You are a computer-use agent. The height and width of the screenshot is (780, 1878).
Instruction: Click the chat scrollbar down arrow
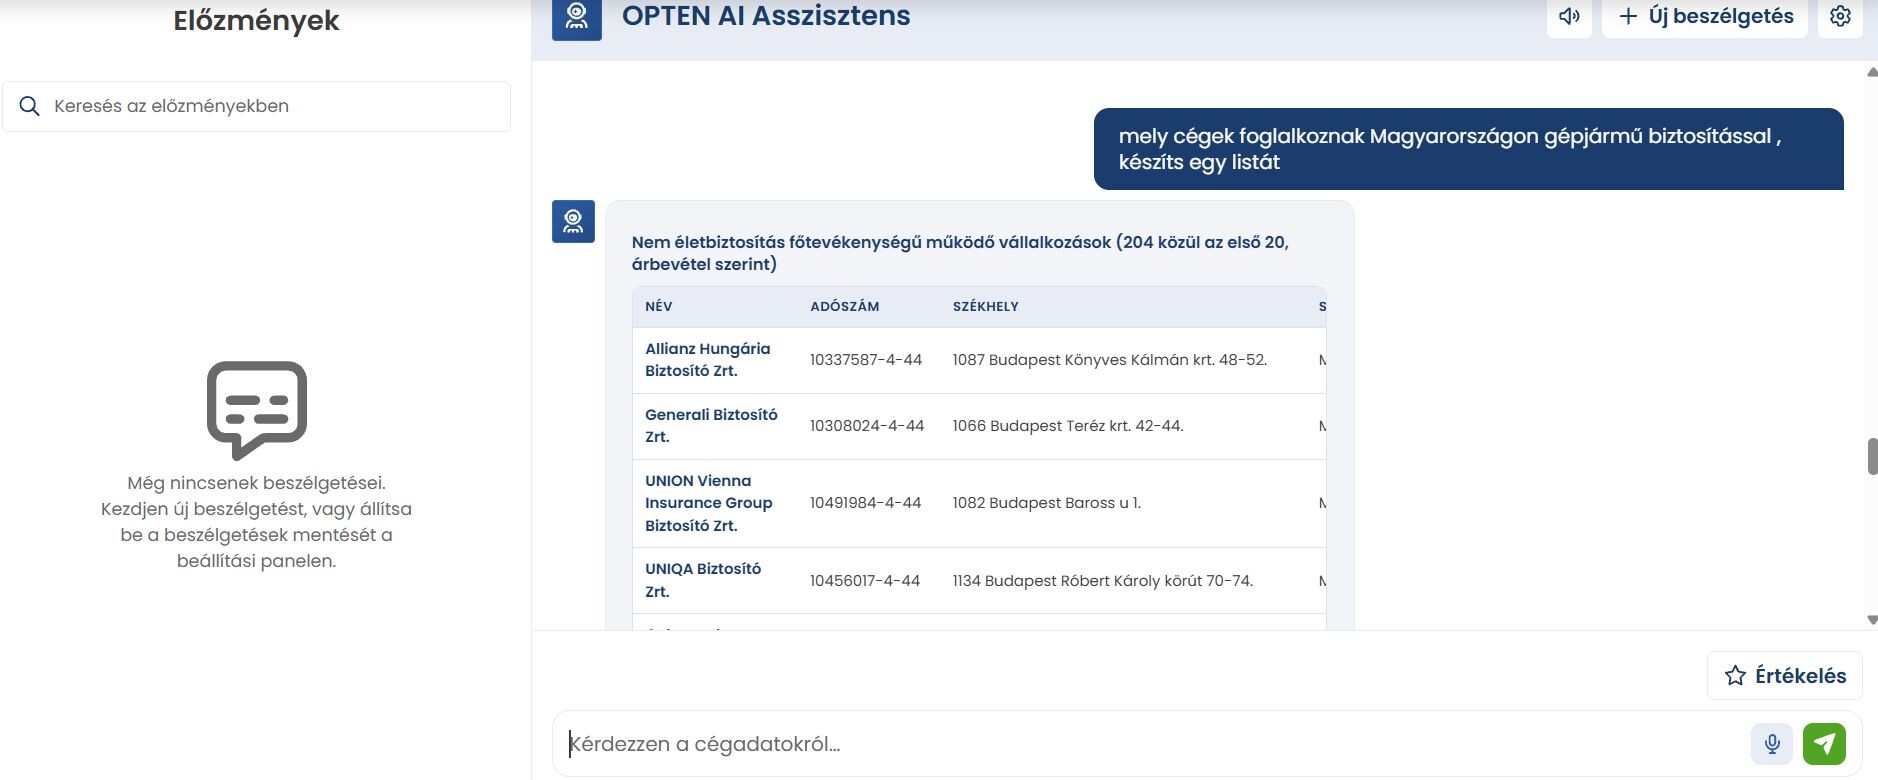coord(1872,620)
